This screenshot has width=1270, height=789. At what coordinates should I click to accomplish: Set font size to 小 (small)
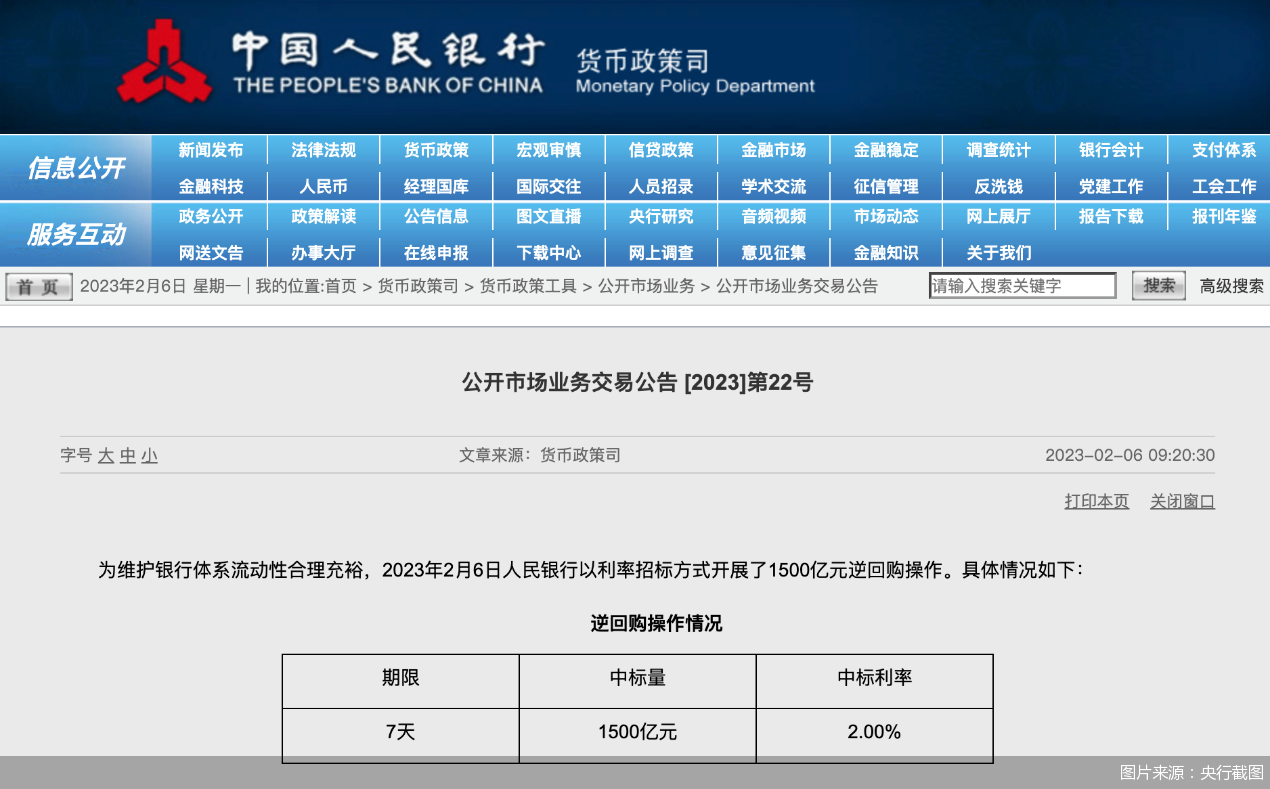click(x=149, y=456)
